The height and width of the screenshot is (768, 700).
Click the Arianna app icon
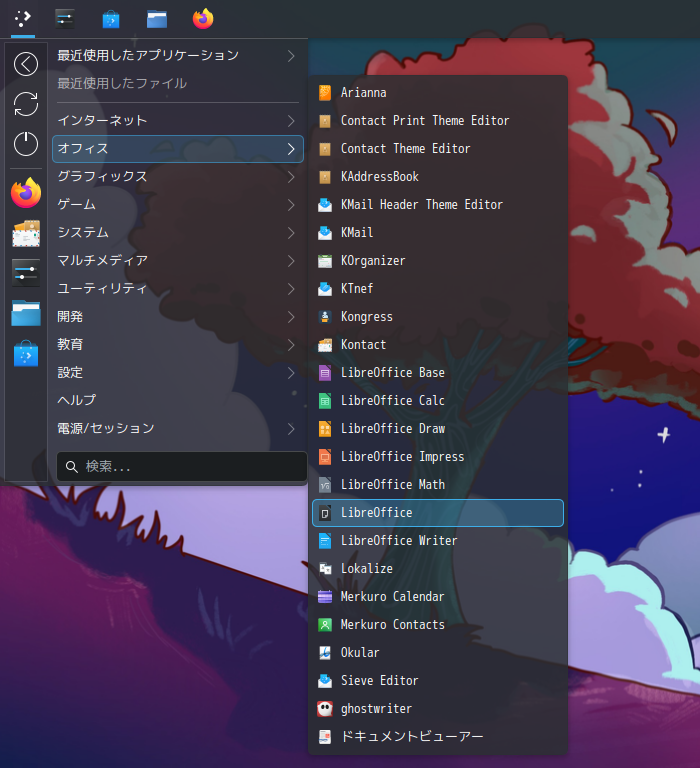325,93
